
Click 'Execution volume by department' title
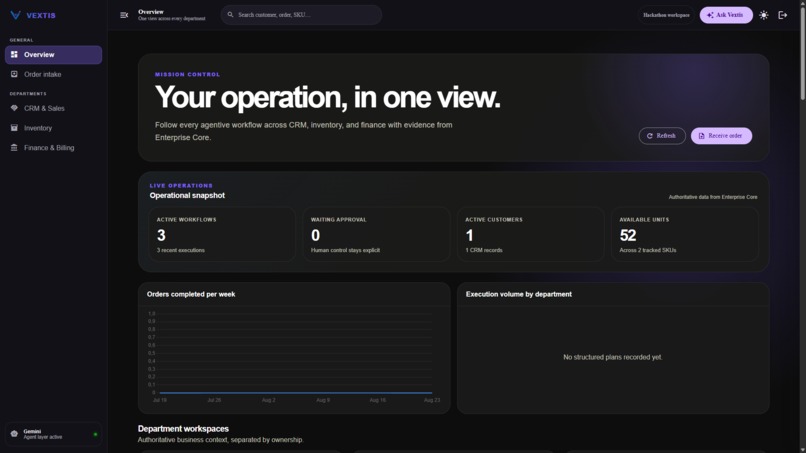(x=519, y=294)
